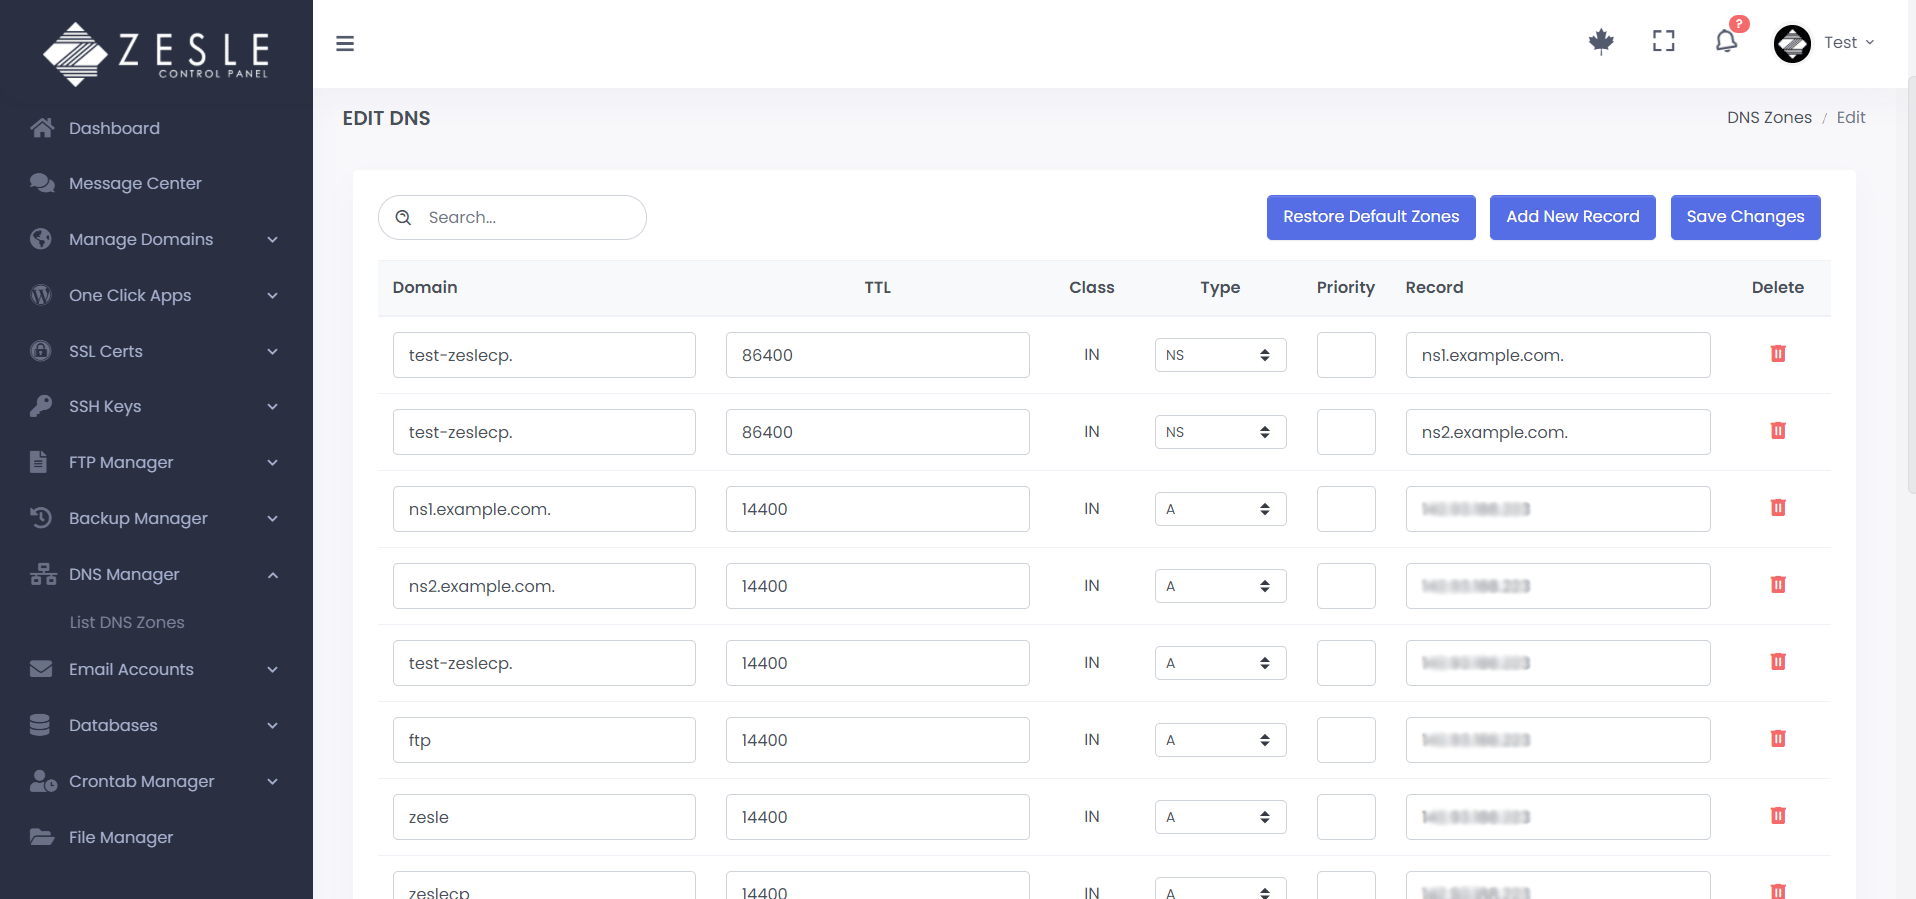Delete the ns1.example.com NS record
The height and width of the screenshot is (899, 1916).
(1777, 354)
